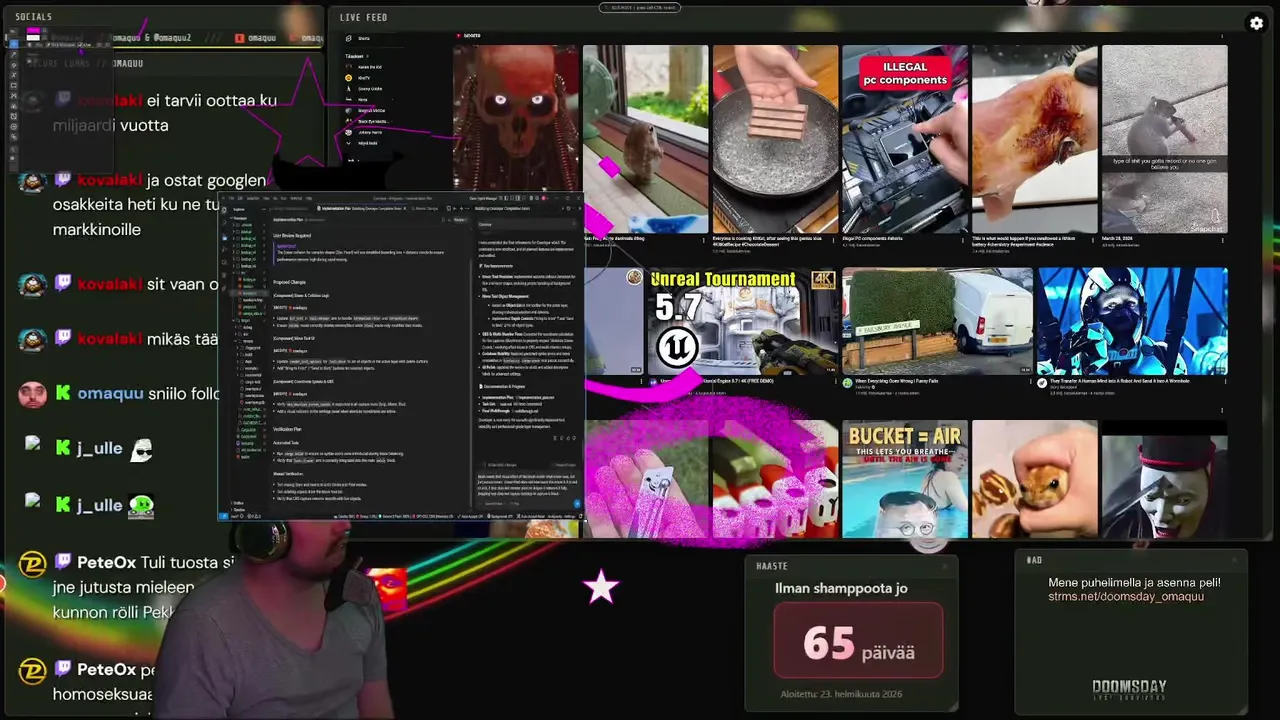Play the KitKat cooking pan short

click(776, 140)
